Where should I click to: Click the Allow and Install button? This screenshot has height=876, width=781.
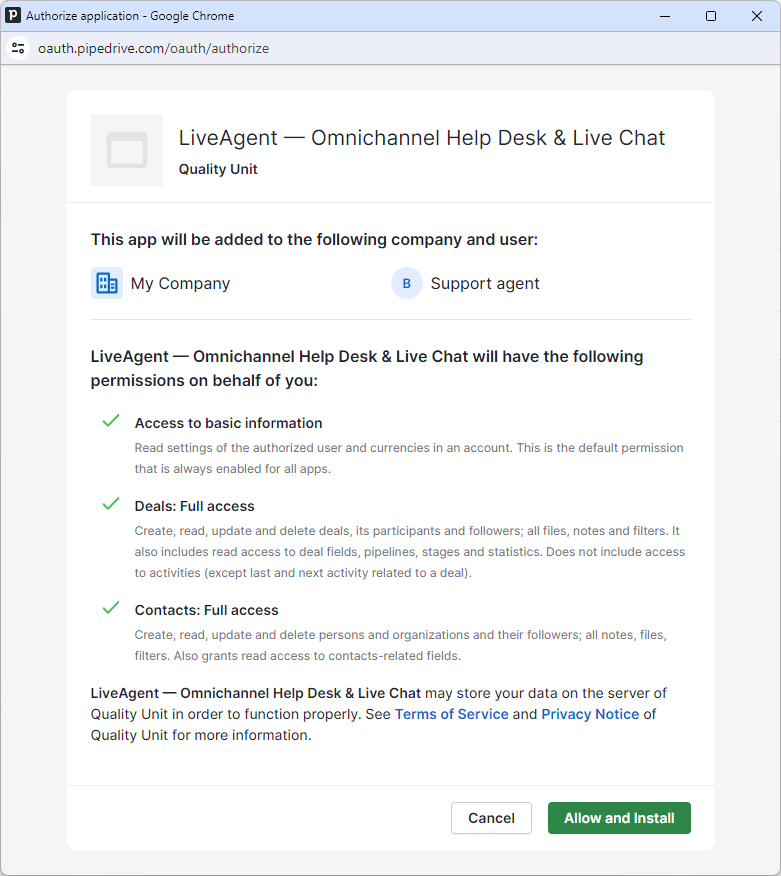click(619, 818)
